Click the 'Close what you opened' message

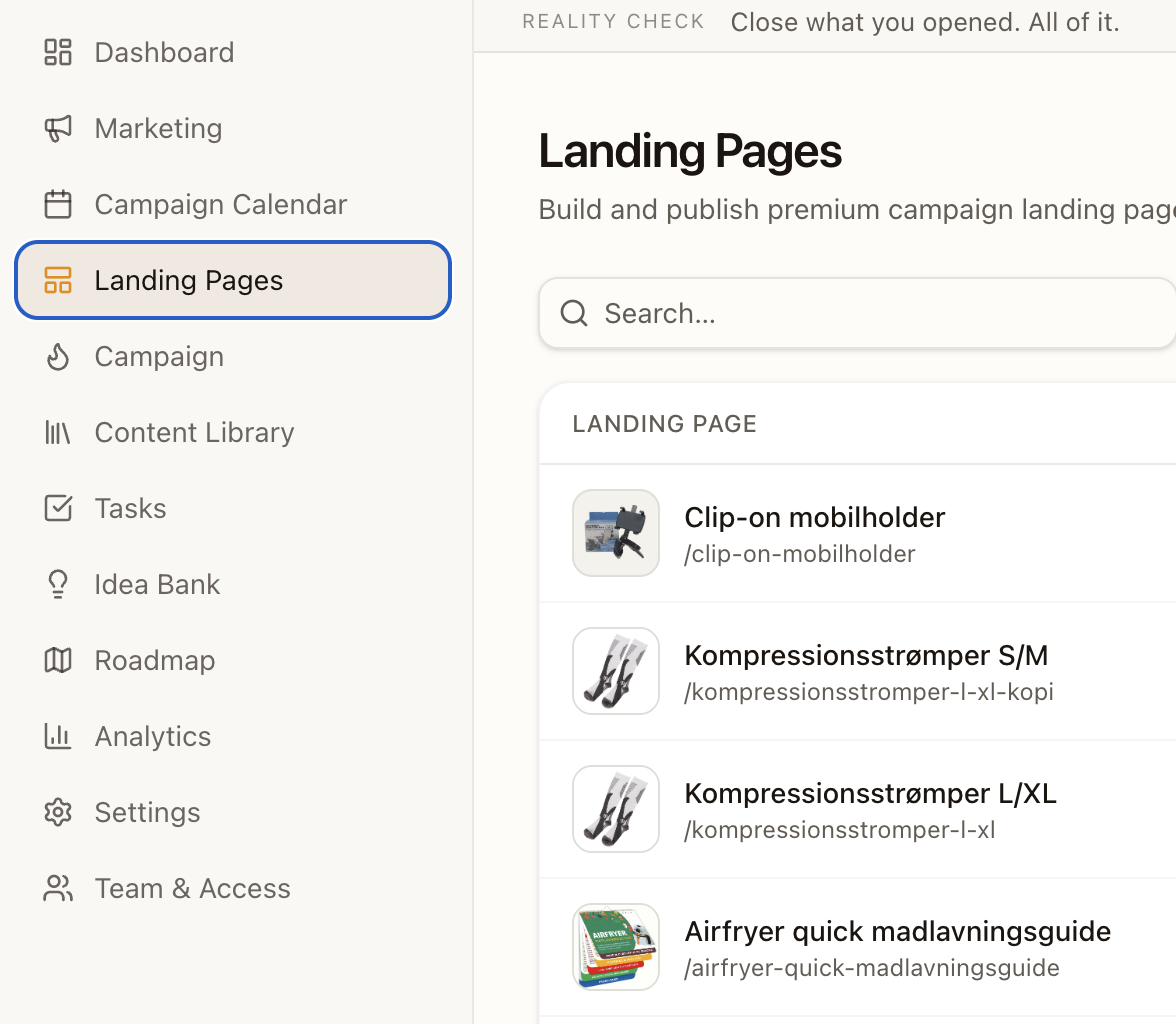click(x=925, y=22)
